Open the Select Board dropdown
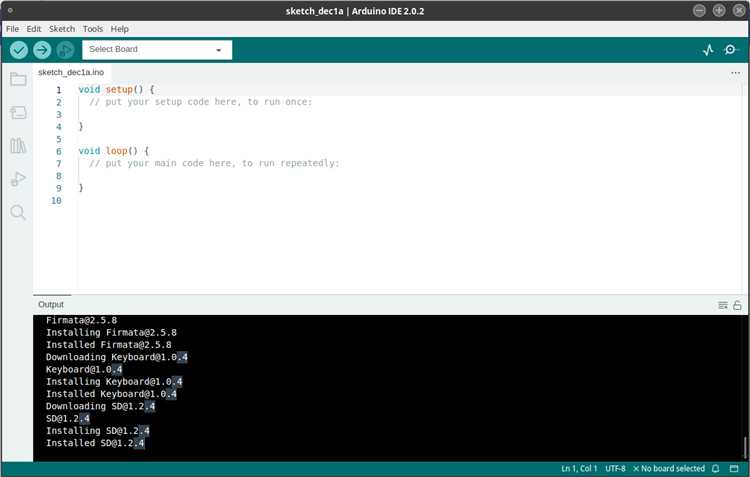This screenshot has width=750, height=477. click(x=157, y=50)
